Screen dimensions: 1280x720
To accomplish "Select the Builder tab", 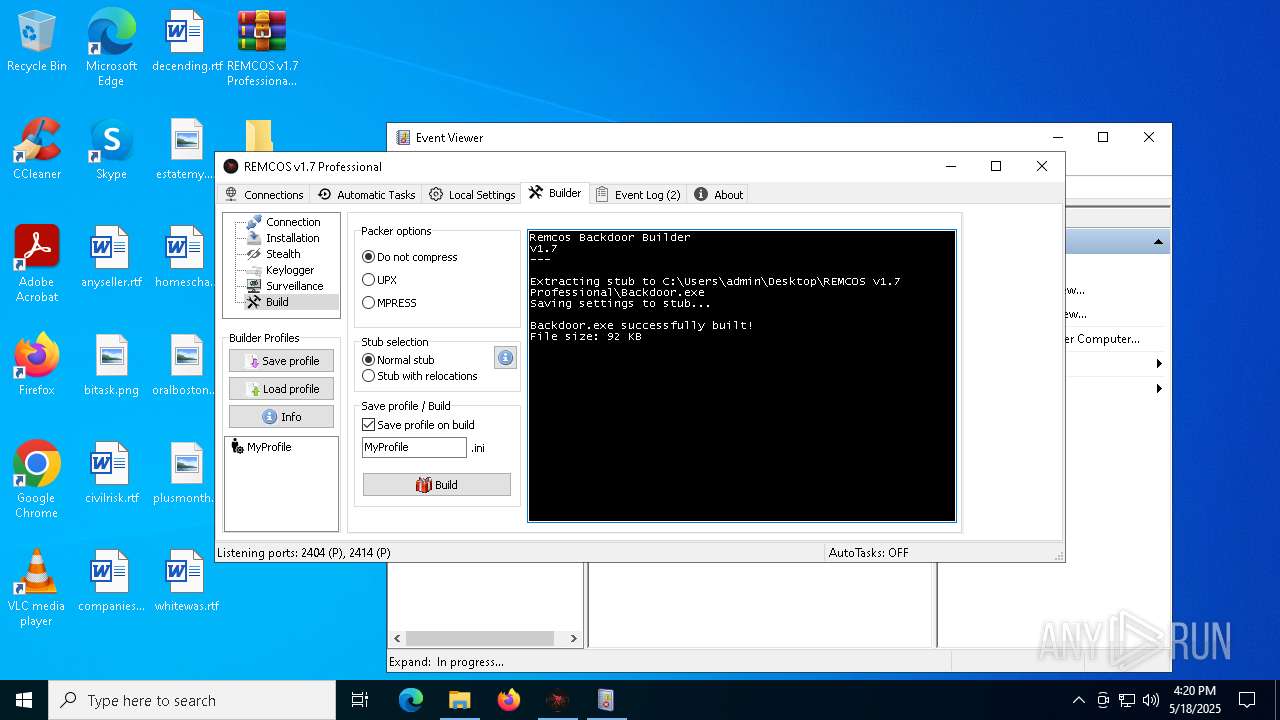I will (555, 193).
